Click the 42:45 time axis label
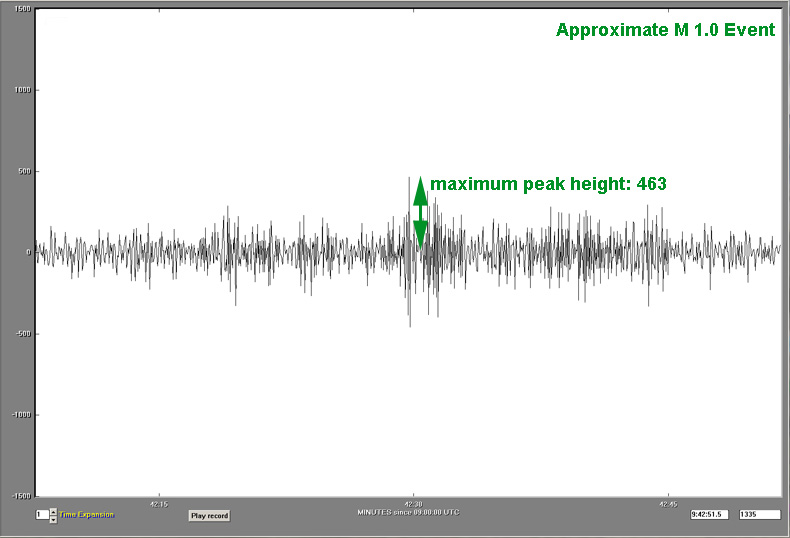The height and width of the screenshot is (538, 790). [x=668, y=504]
